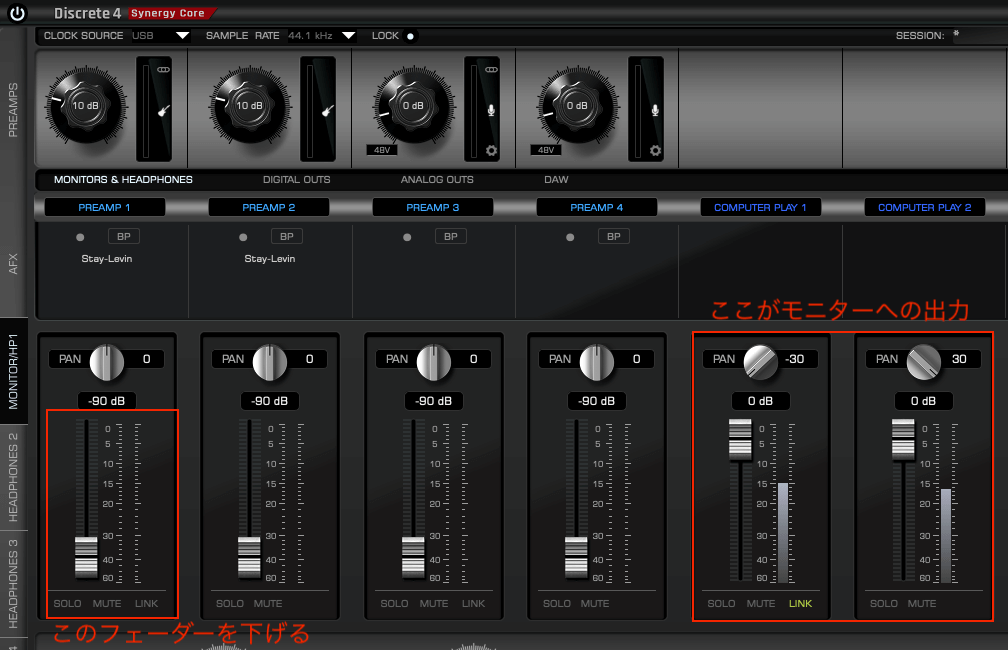Click the Preamp 1 volume fader handle

click(x=86, y=557)
